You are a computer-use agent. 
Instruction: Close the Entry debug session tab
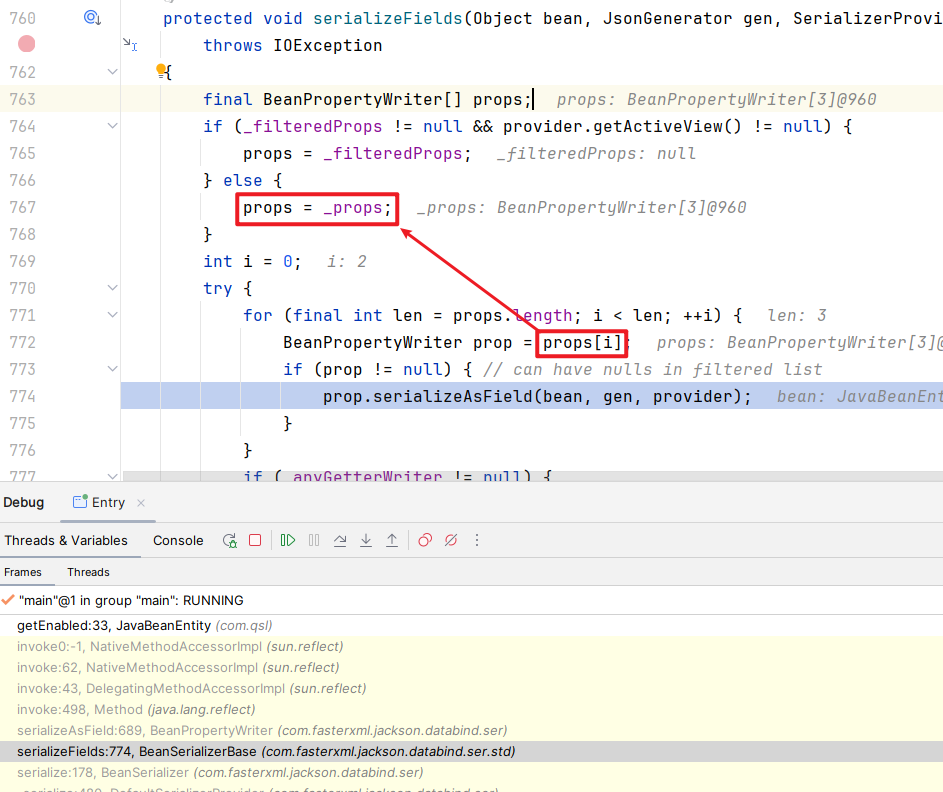pyautogui.click(x=141, y=503)
